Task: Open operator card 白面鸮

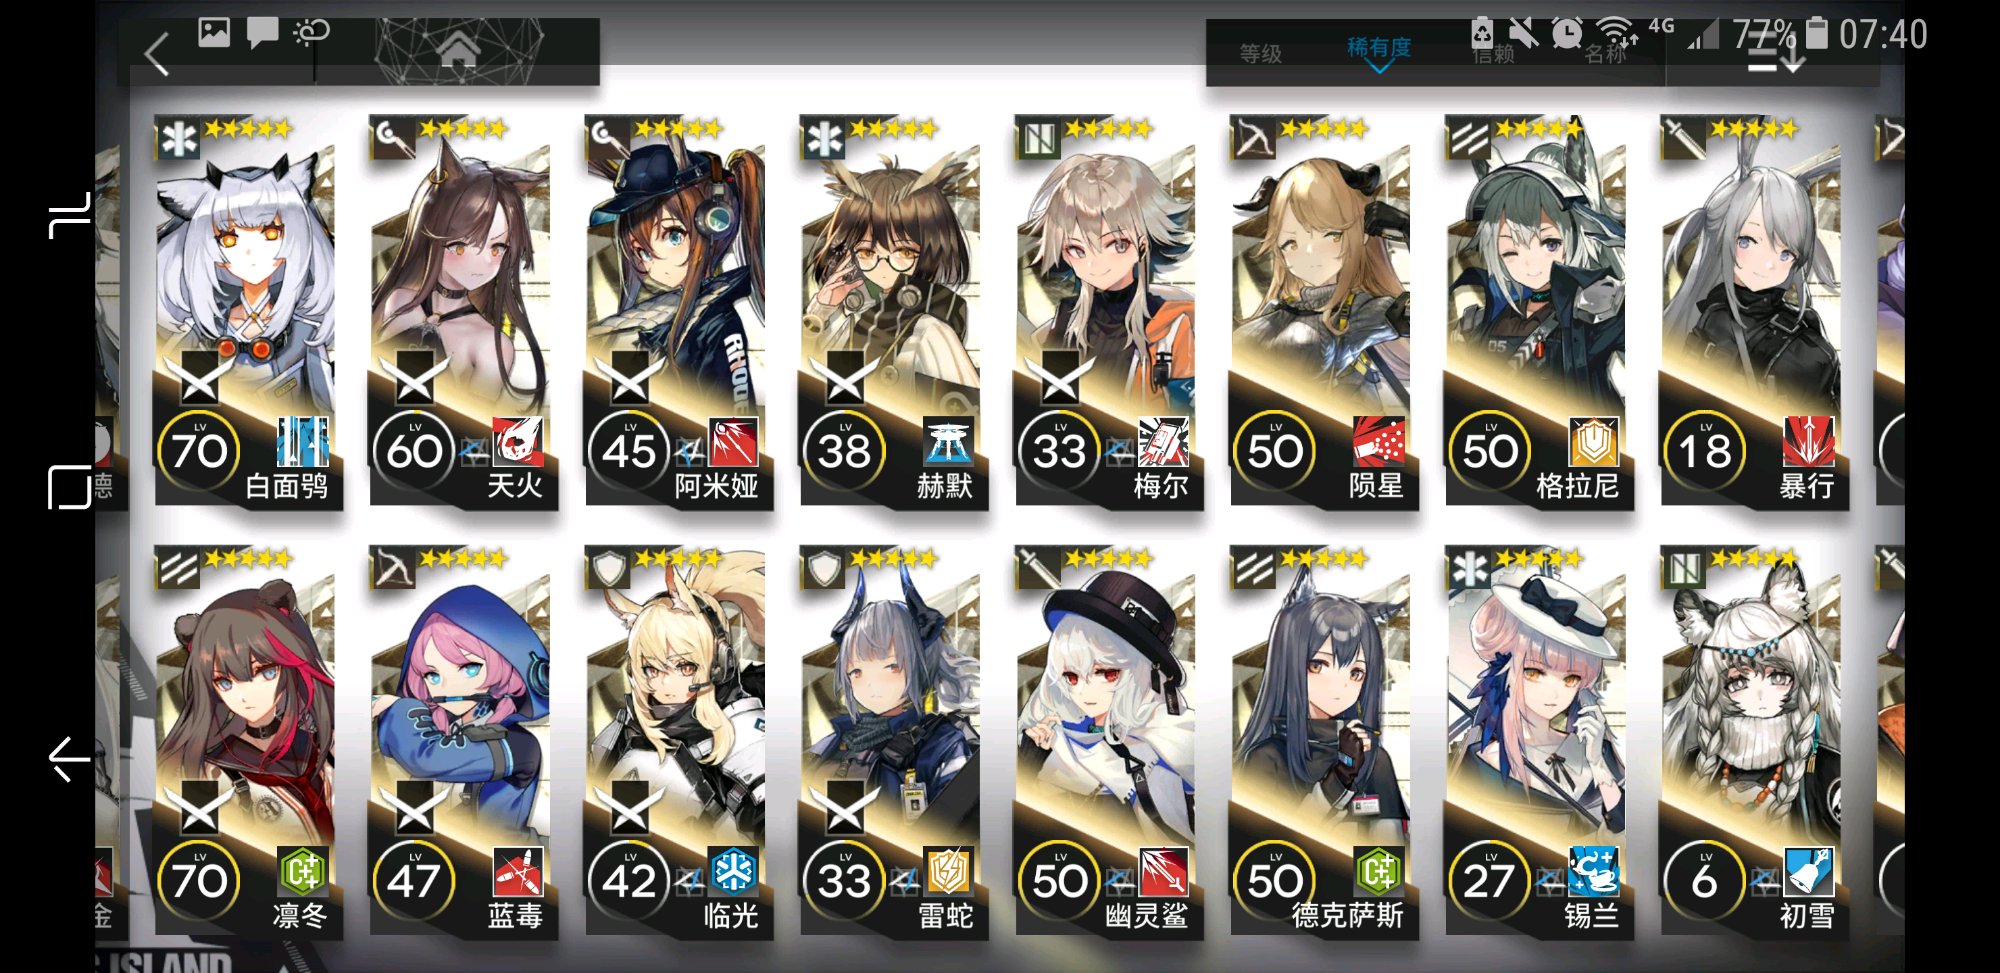Action: coord(246,312)
